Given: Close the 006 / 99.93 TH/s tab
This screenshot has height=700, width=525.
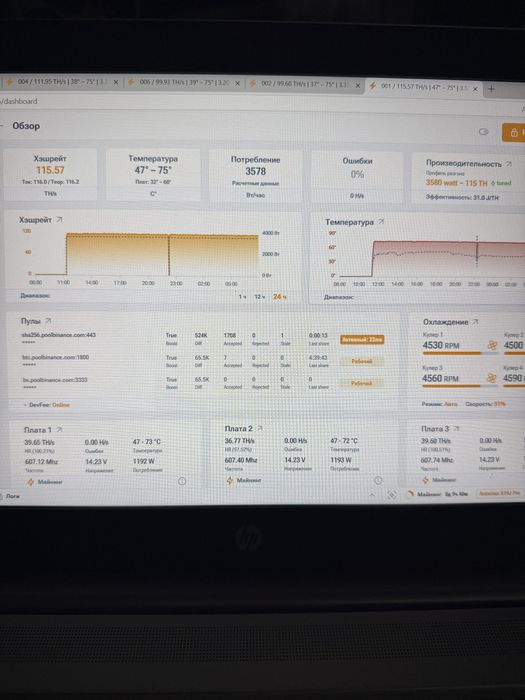Looking at the screenshot, I should coord(237,83).
